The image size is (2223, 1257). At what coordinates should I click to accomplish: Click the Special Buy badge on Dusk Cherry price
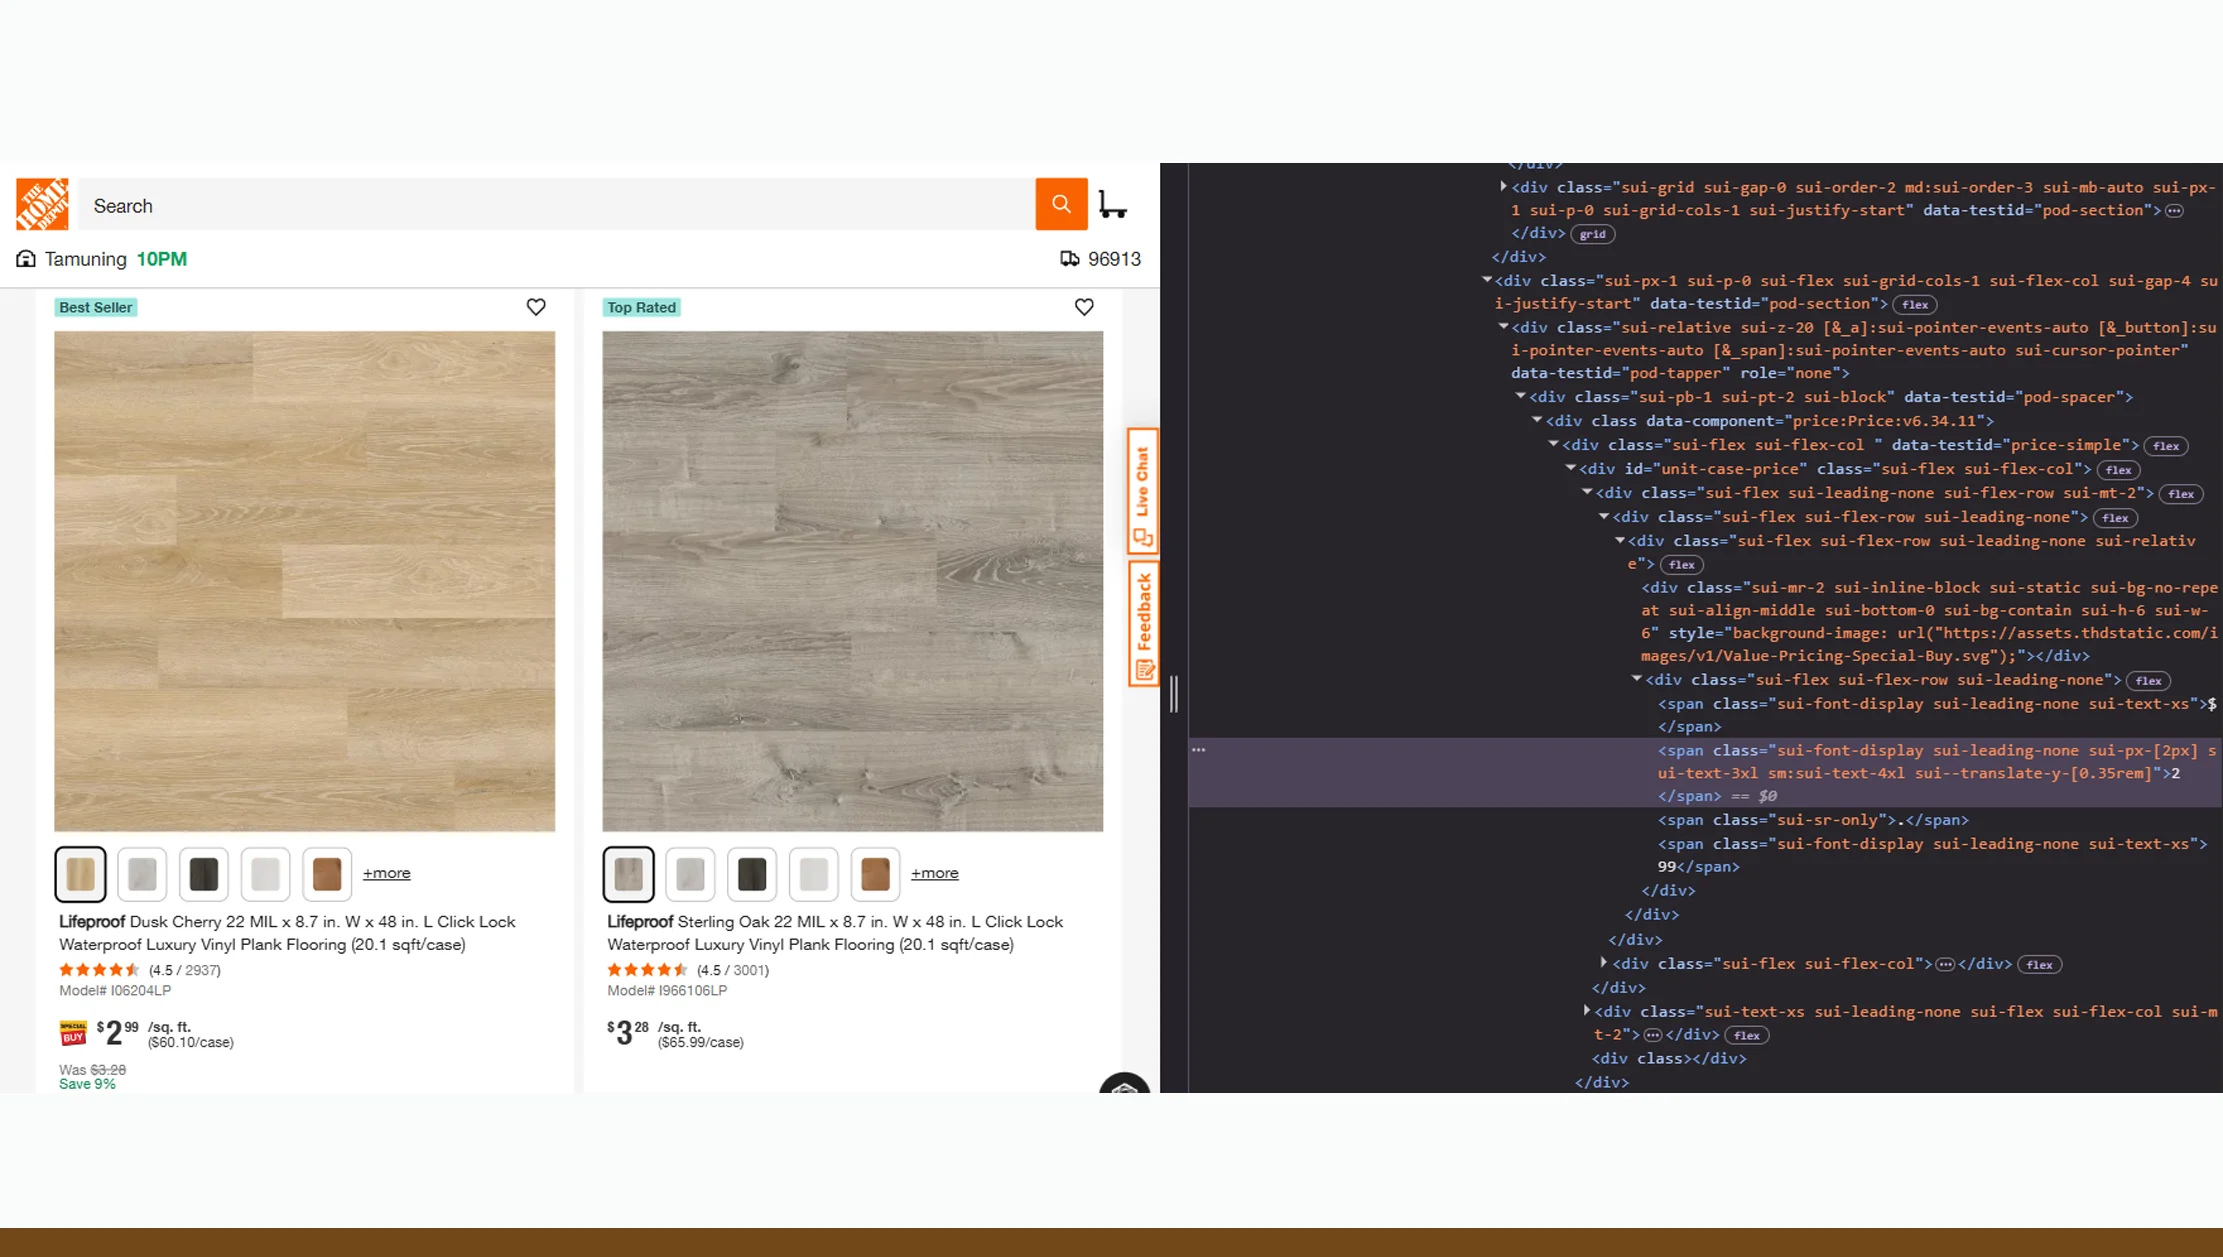point(71,1032)
